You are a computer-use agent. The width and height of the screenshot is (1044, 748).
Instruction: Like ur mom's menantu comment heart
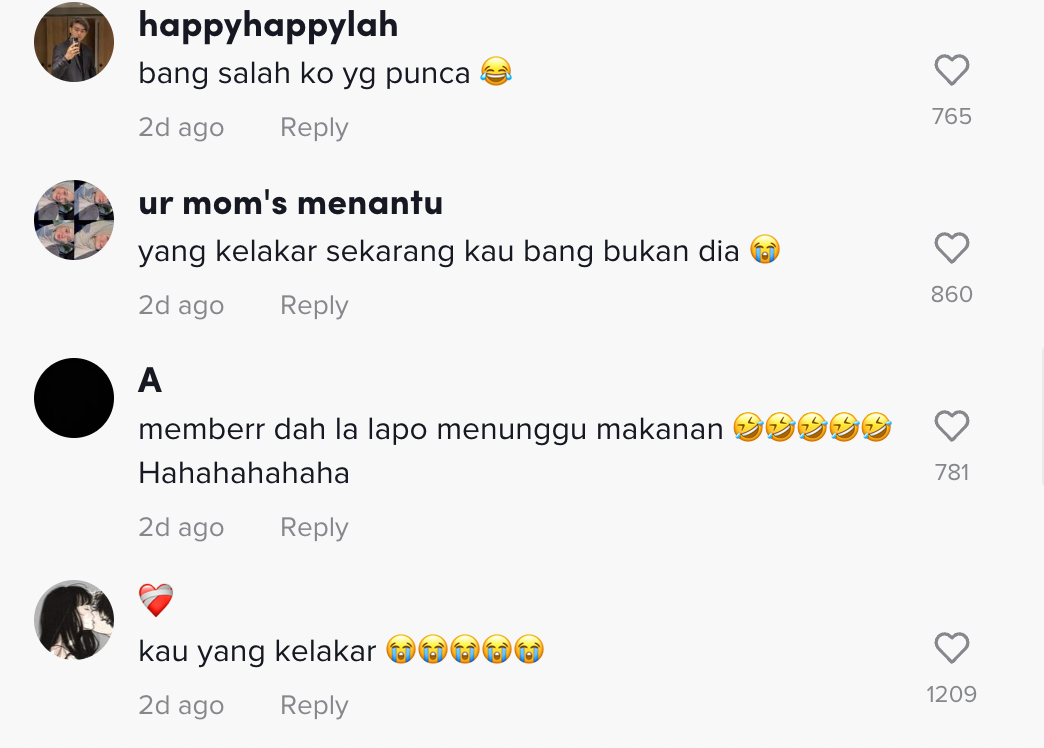point(951,248)
